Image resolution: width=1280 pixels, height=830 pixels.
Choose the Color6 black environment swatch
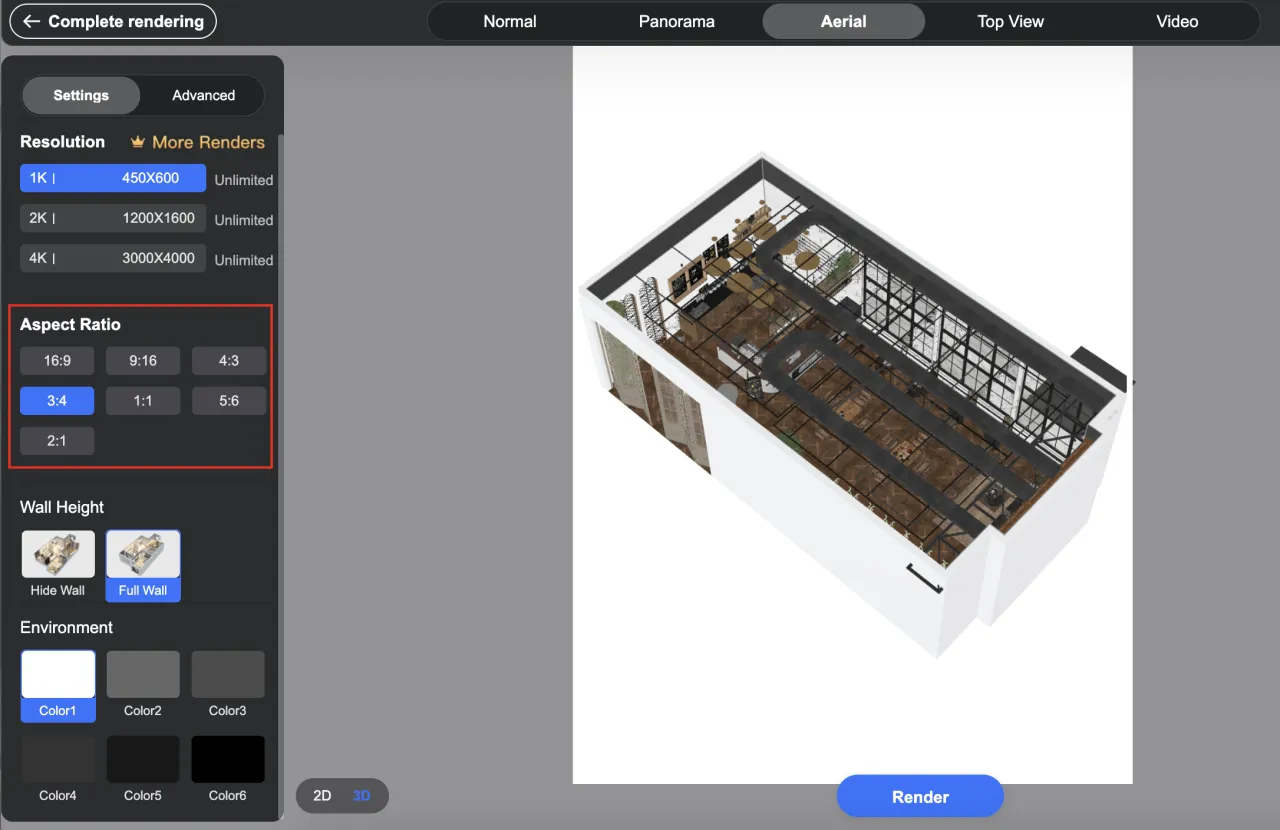coord(228,760)
